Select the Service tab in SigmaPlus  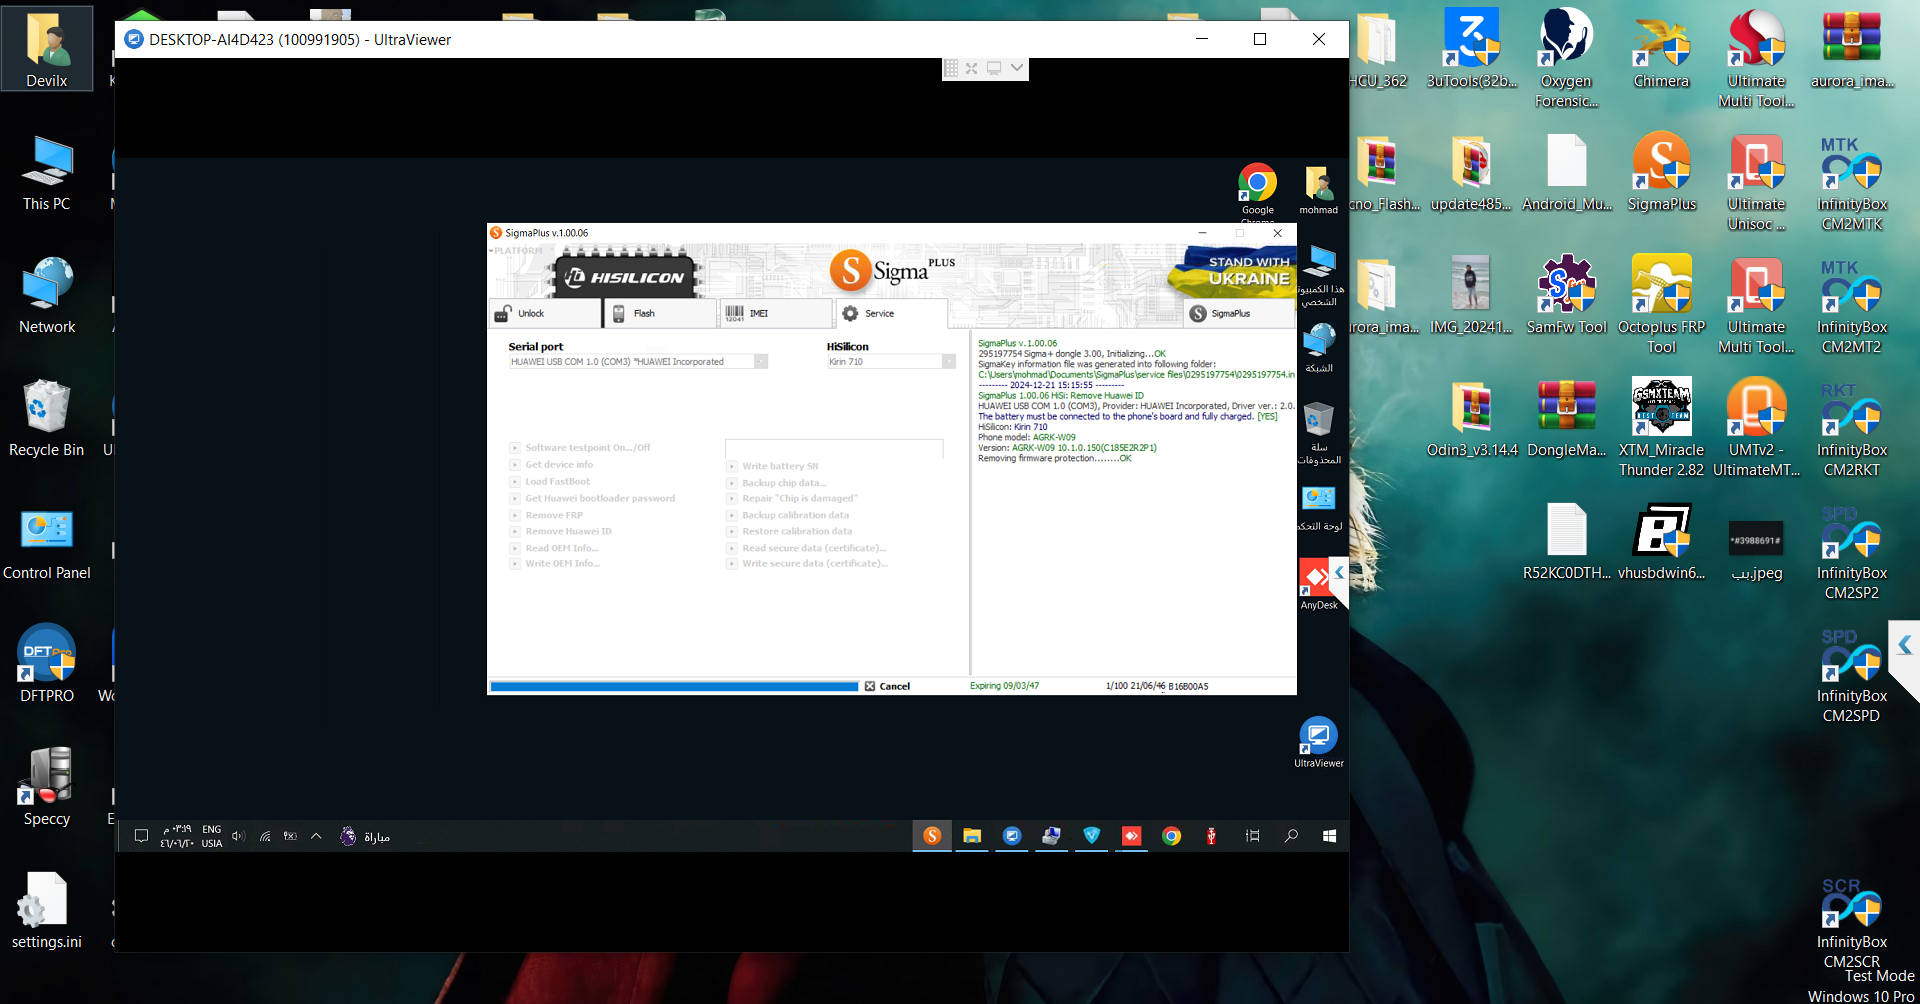pyautogui.click(x=891, y=313)
